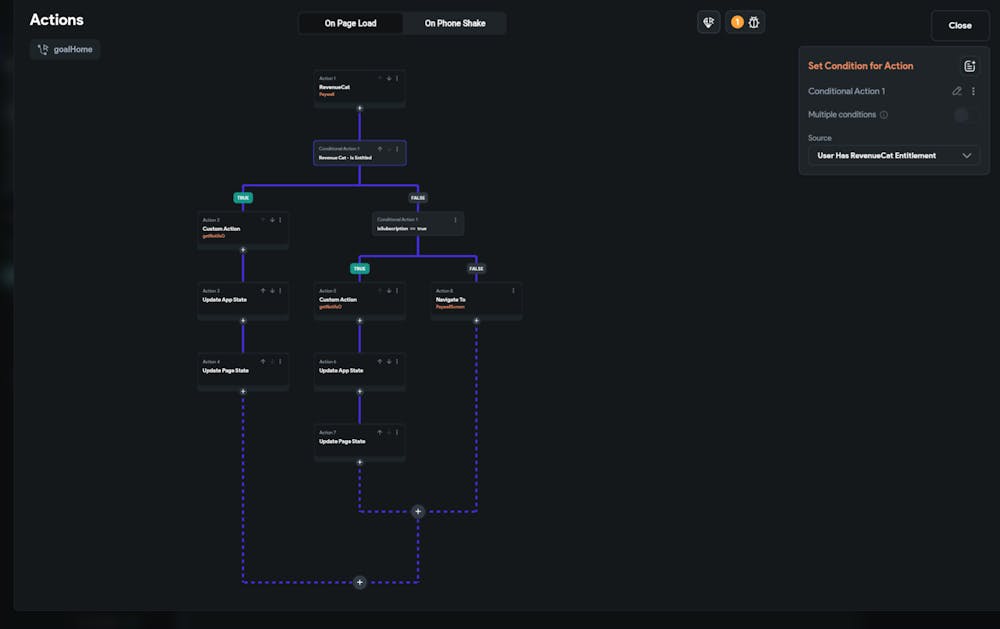Open options menu on Action 7 Update Page State
The height and width of the screenshot is (629, 1000).
pos(397,432)
